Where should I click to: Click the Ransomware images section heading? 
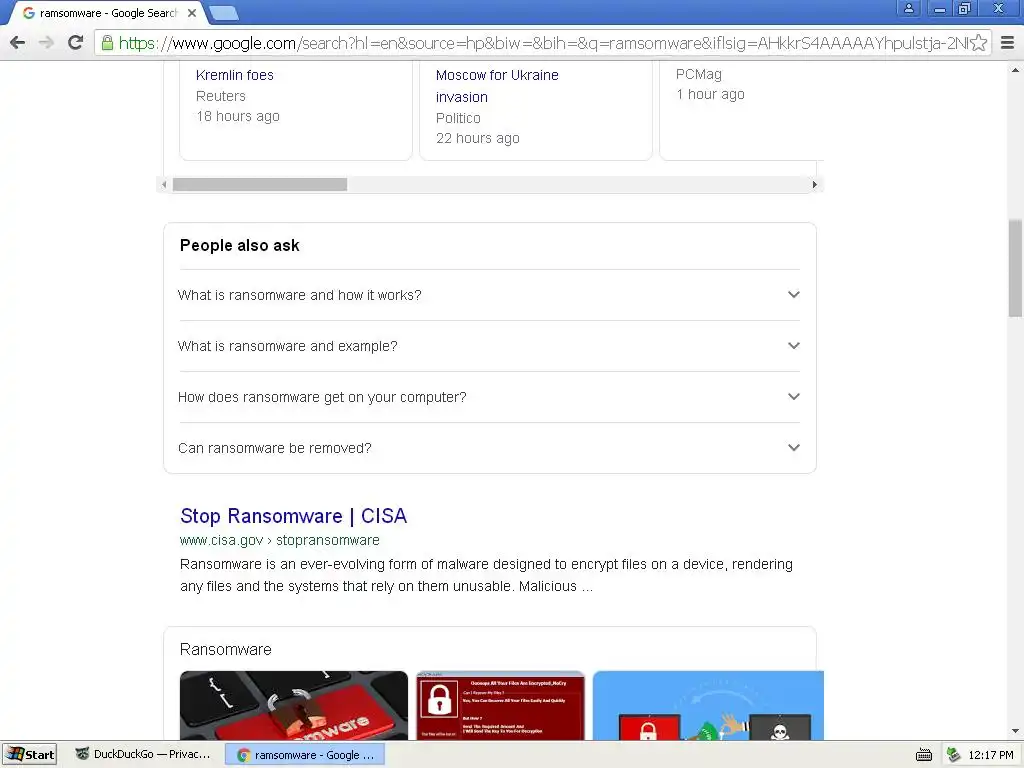225,650
